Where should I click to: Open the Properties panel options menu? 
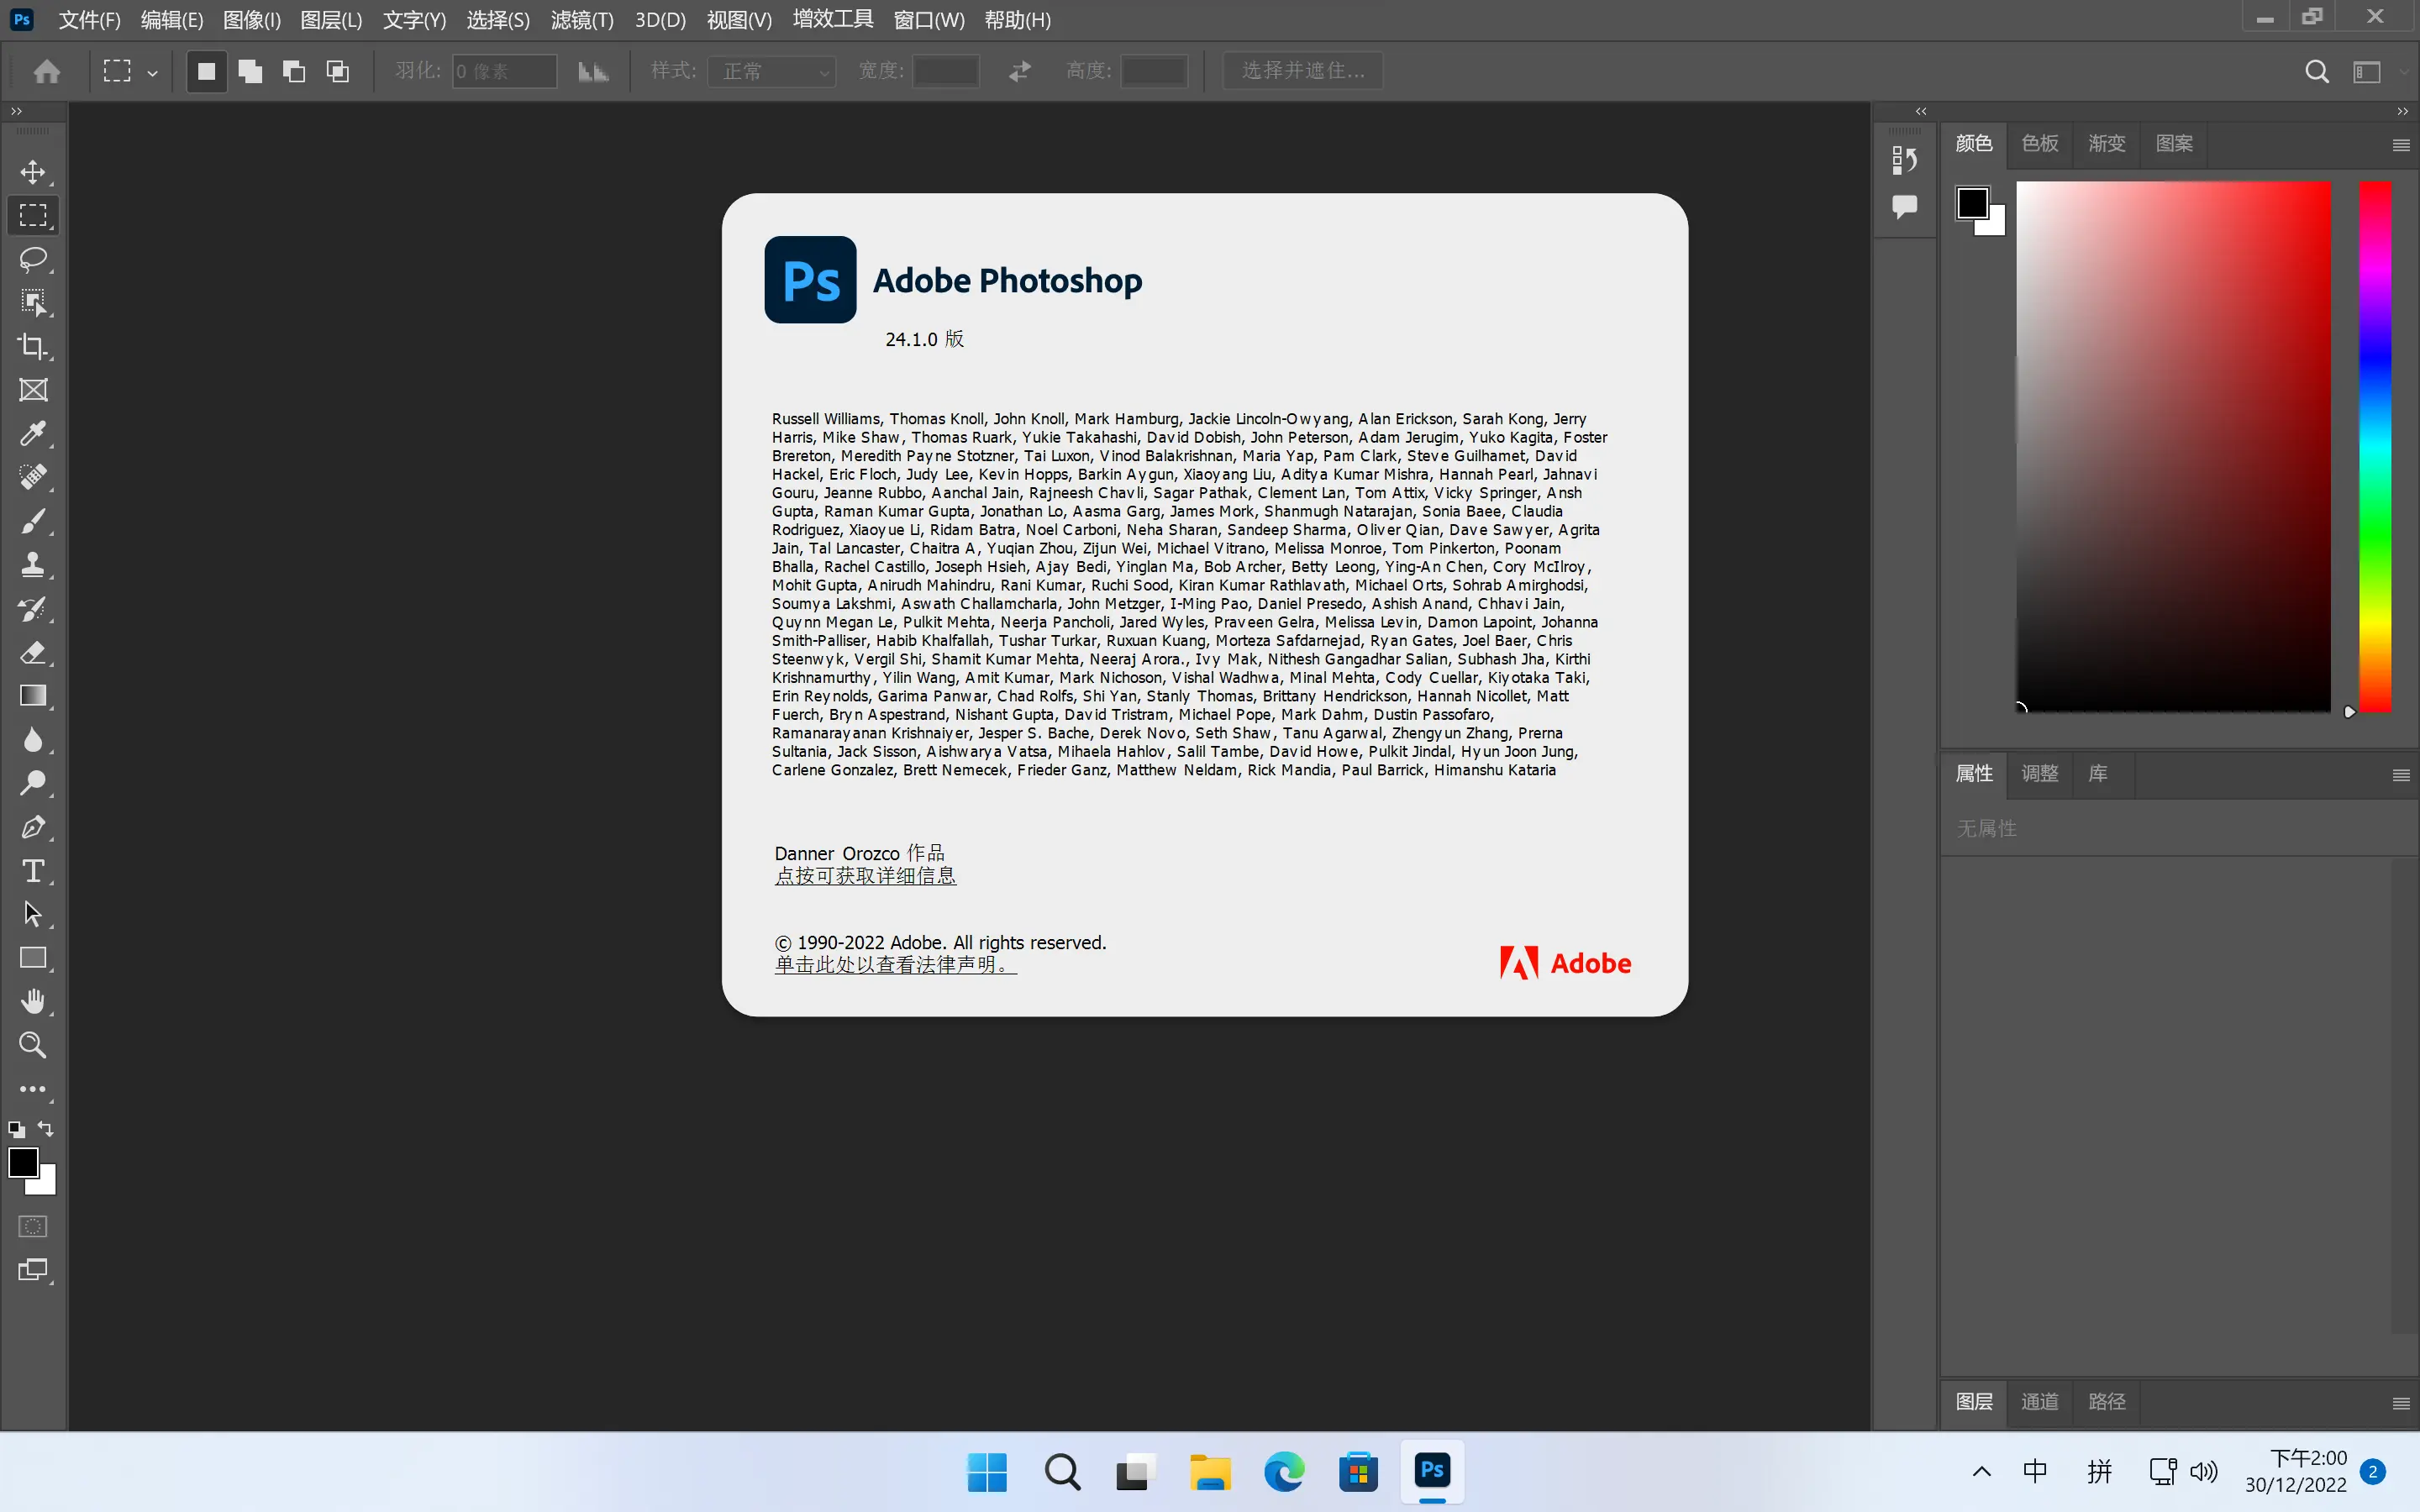point(2401,775)
